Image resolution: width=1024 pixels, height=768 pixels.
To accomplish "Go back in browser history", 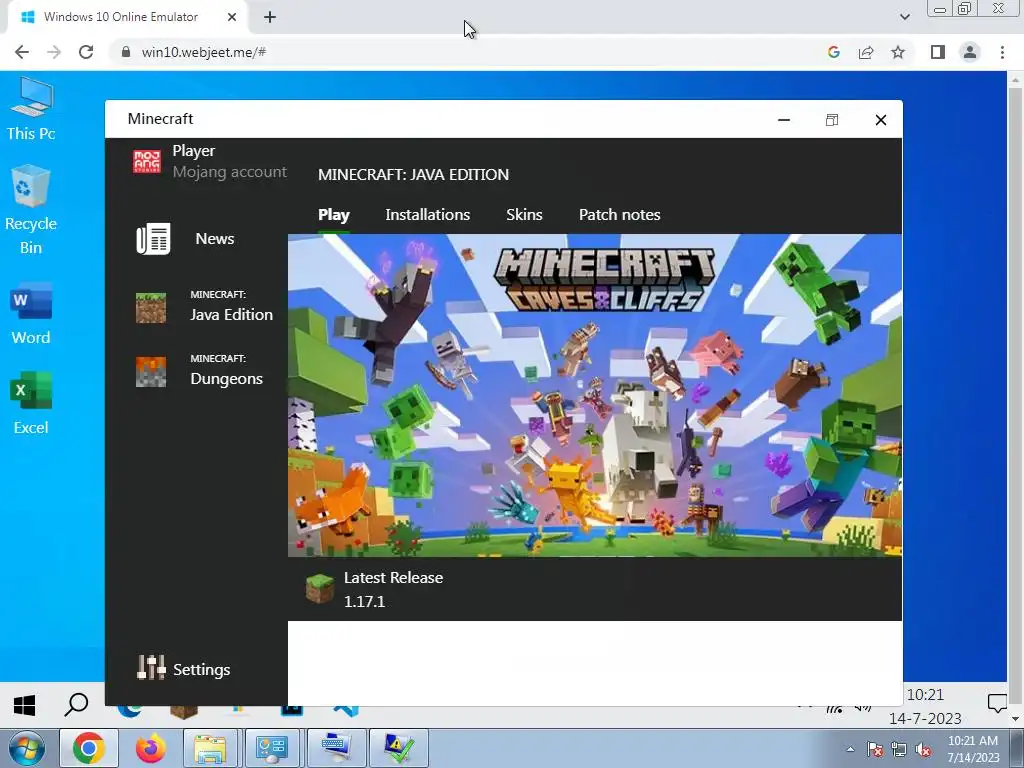I will pos(22,52).
